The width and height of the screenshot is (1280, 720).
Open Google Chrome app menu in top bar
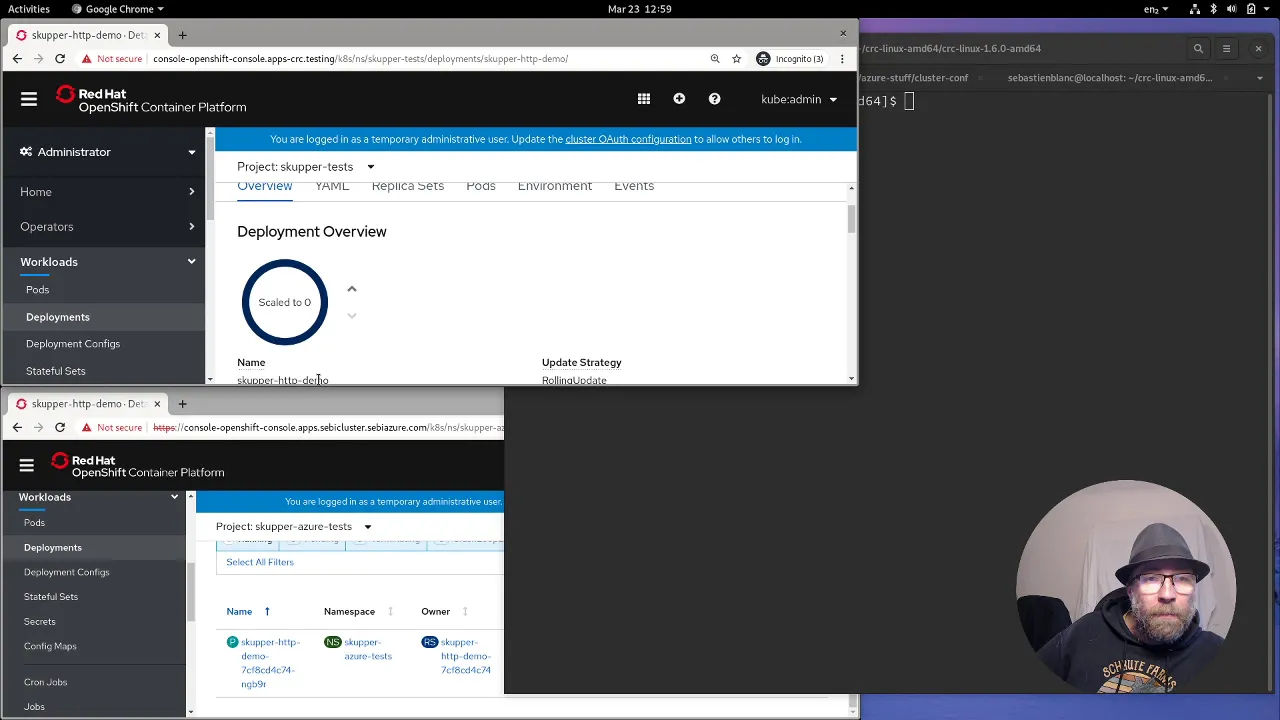click(117, 9)
